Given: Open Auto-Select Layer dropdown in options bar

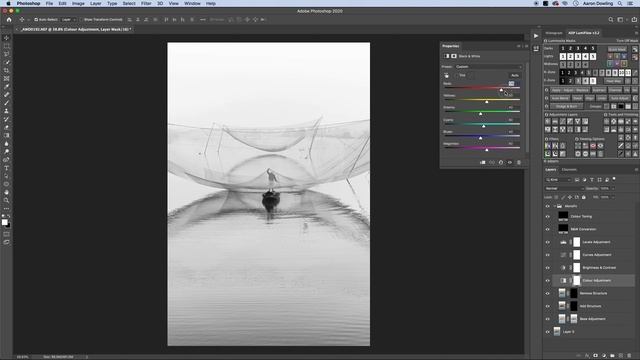Looking at the screenshot, I should coord(69,20).
